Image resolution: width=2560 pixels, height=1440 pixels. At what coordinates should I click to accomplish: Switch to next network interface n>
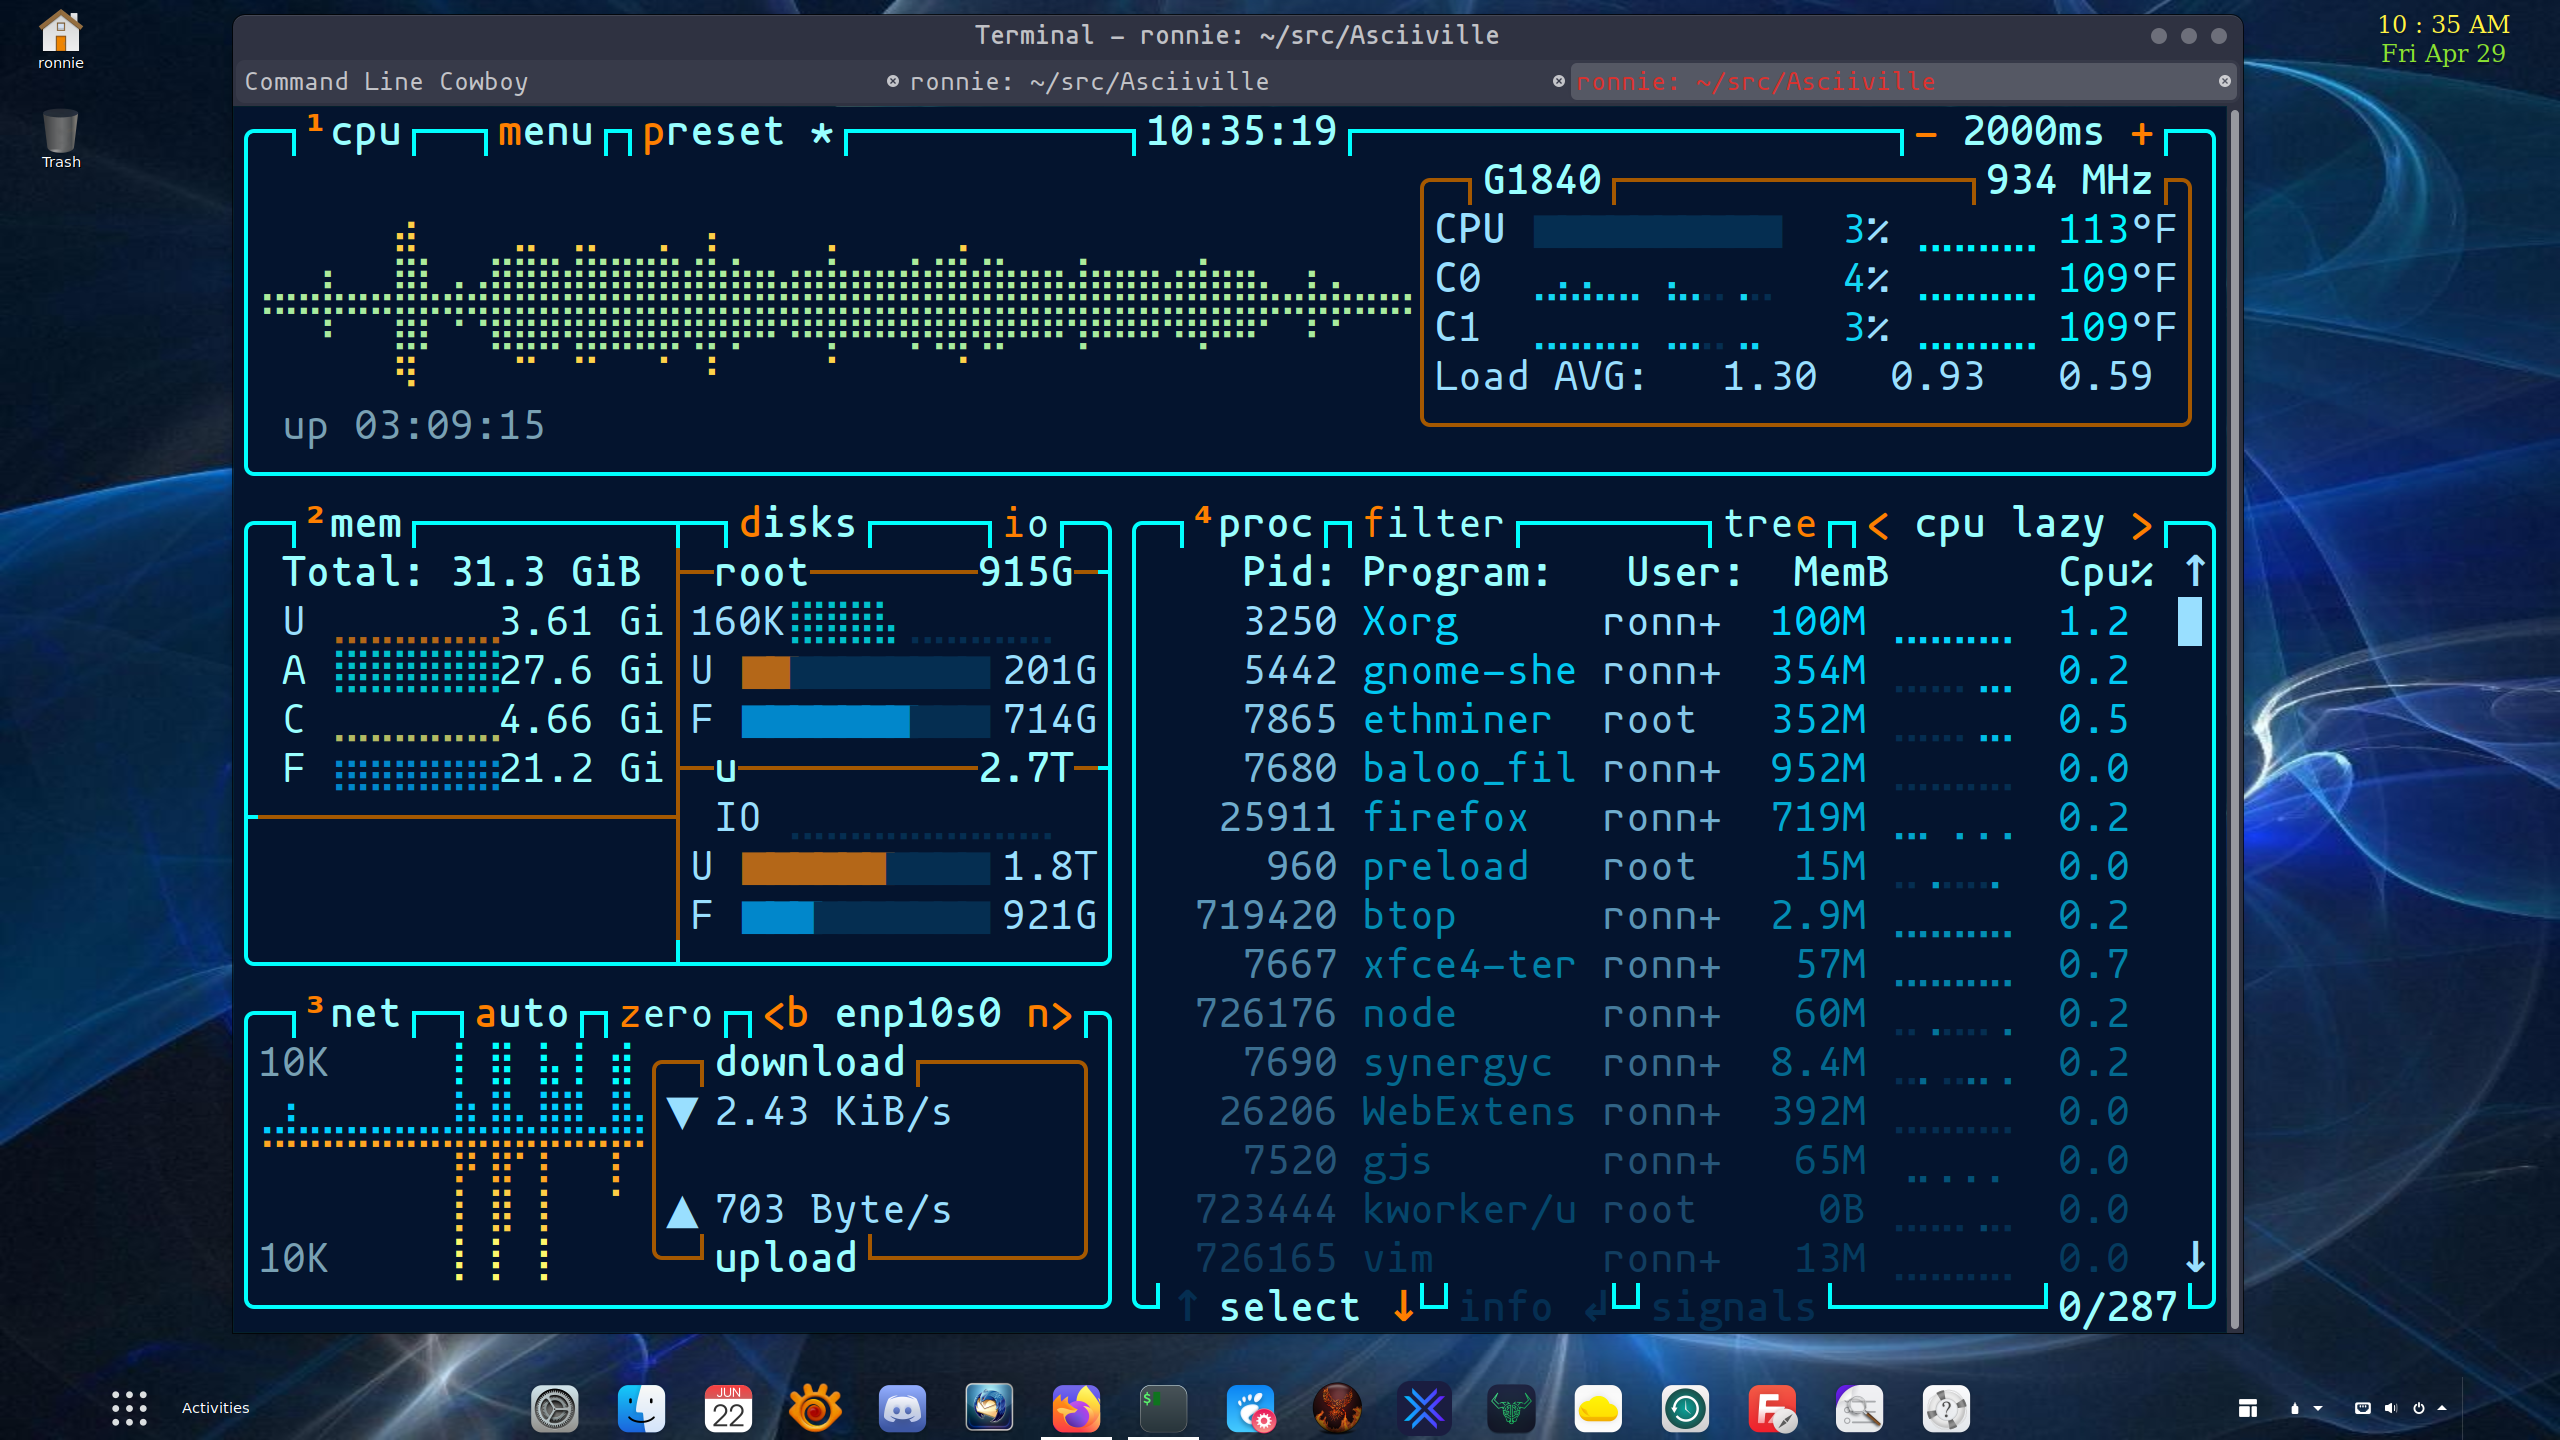[x=1049, y=1014]
